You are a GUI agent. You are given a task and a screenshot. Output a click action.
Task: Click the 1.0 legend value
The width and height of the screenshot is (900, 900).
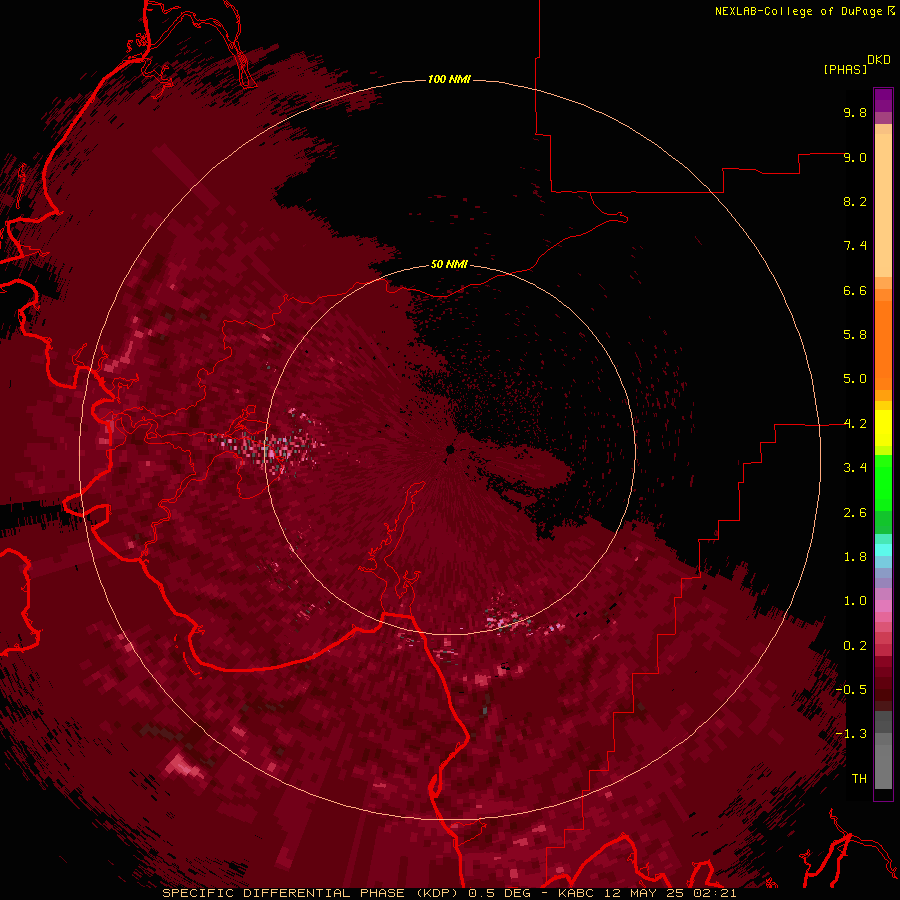(855, 601)
